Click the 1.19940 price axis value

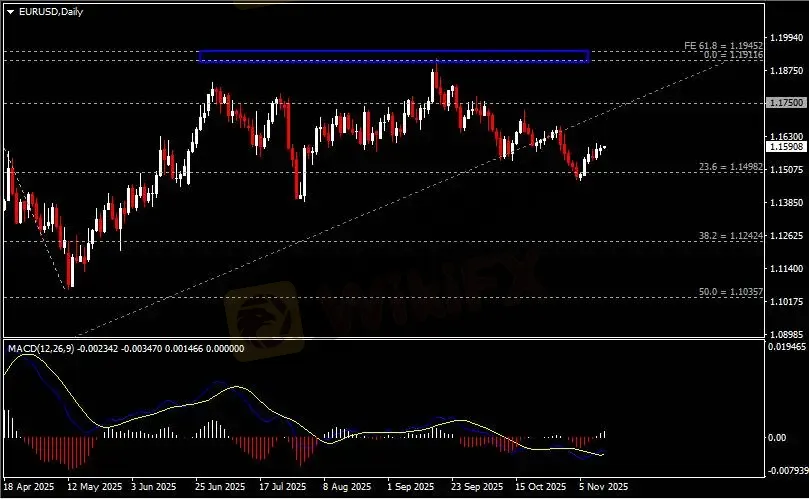[786, 38]
